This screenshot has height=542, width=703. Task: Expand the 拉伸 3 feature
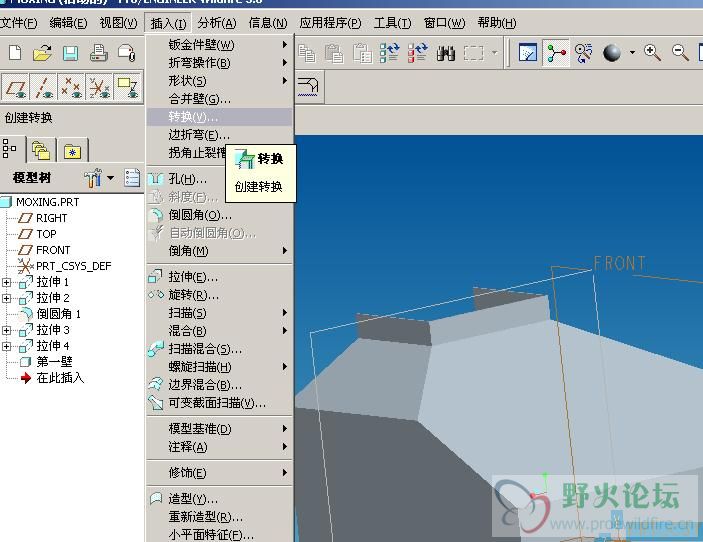coord(6,330)
